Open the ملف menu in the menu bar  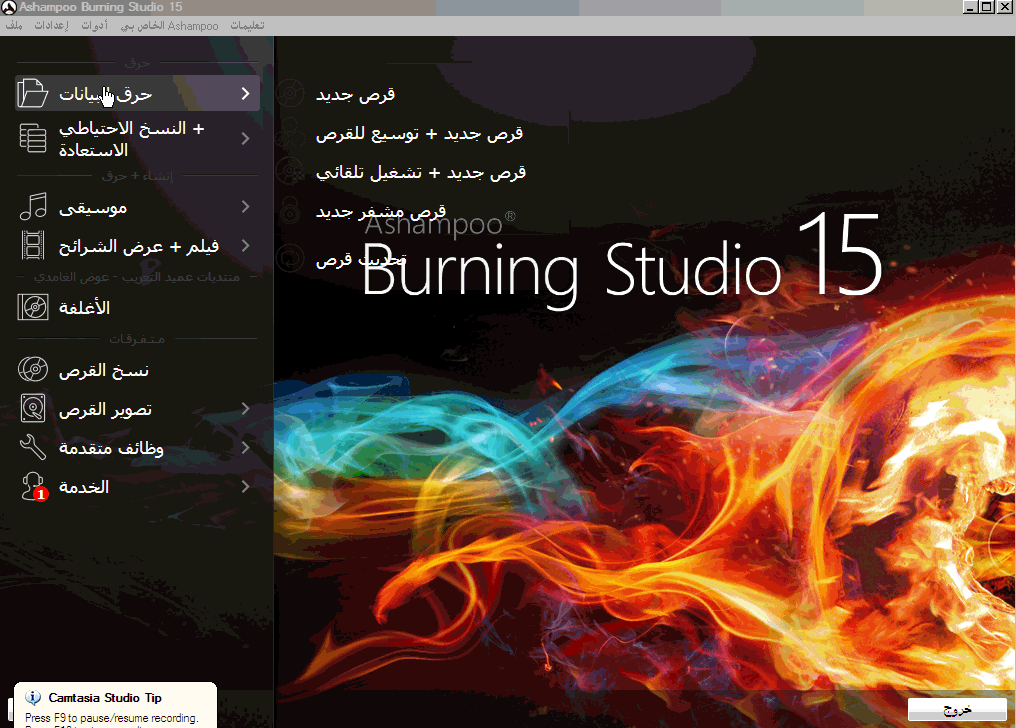tap(13, 25)
